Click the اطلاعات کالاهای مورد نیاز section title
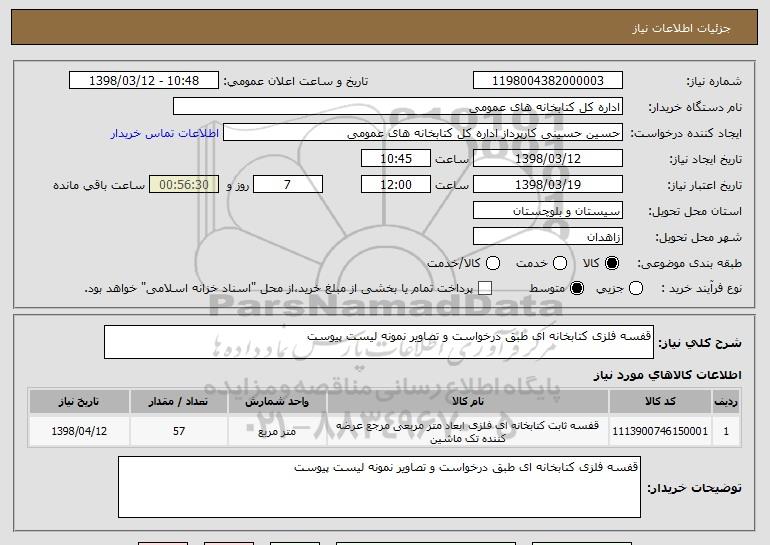770x545 pixels. pyautogui.click(x=667, y=376)
